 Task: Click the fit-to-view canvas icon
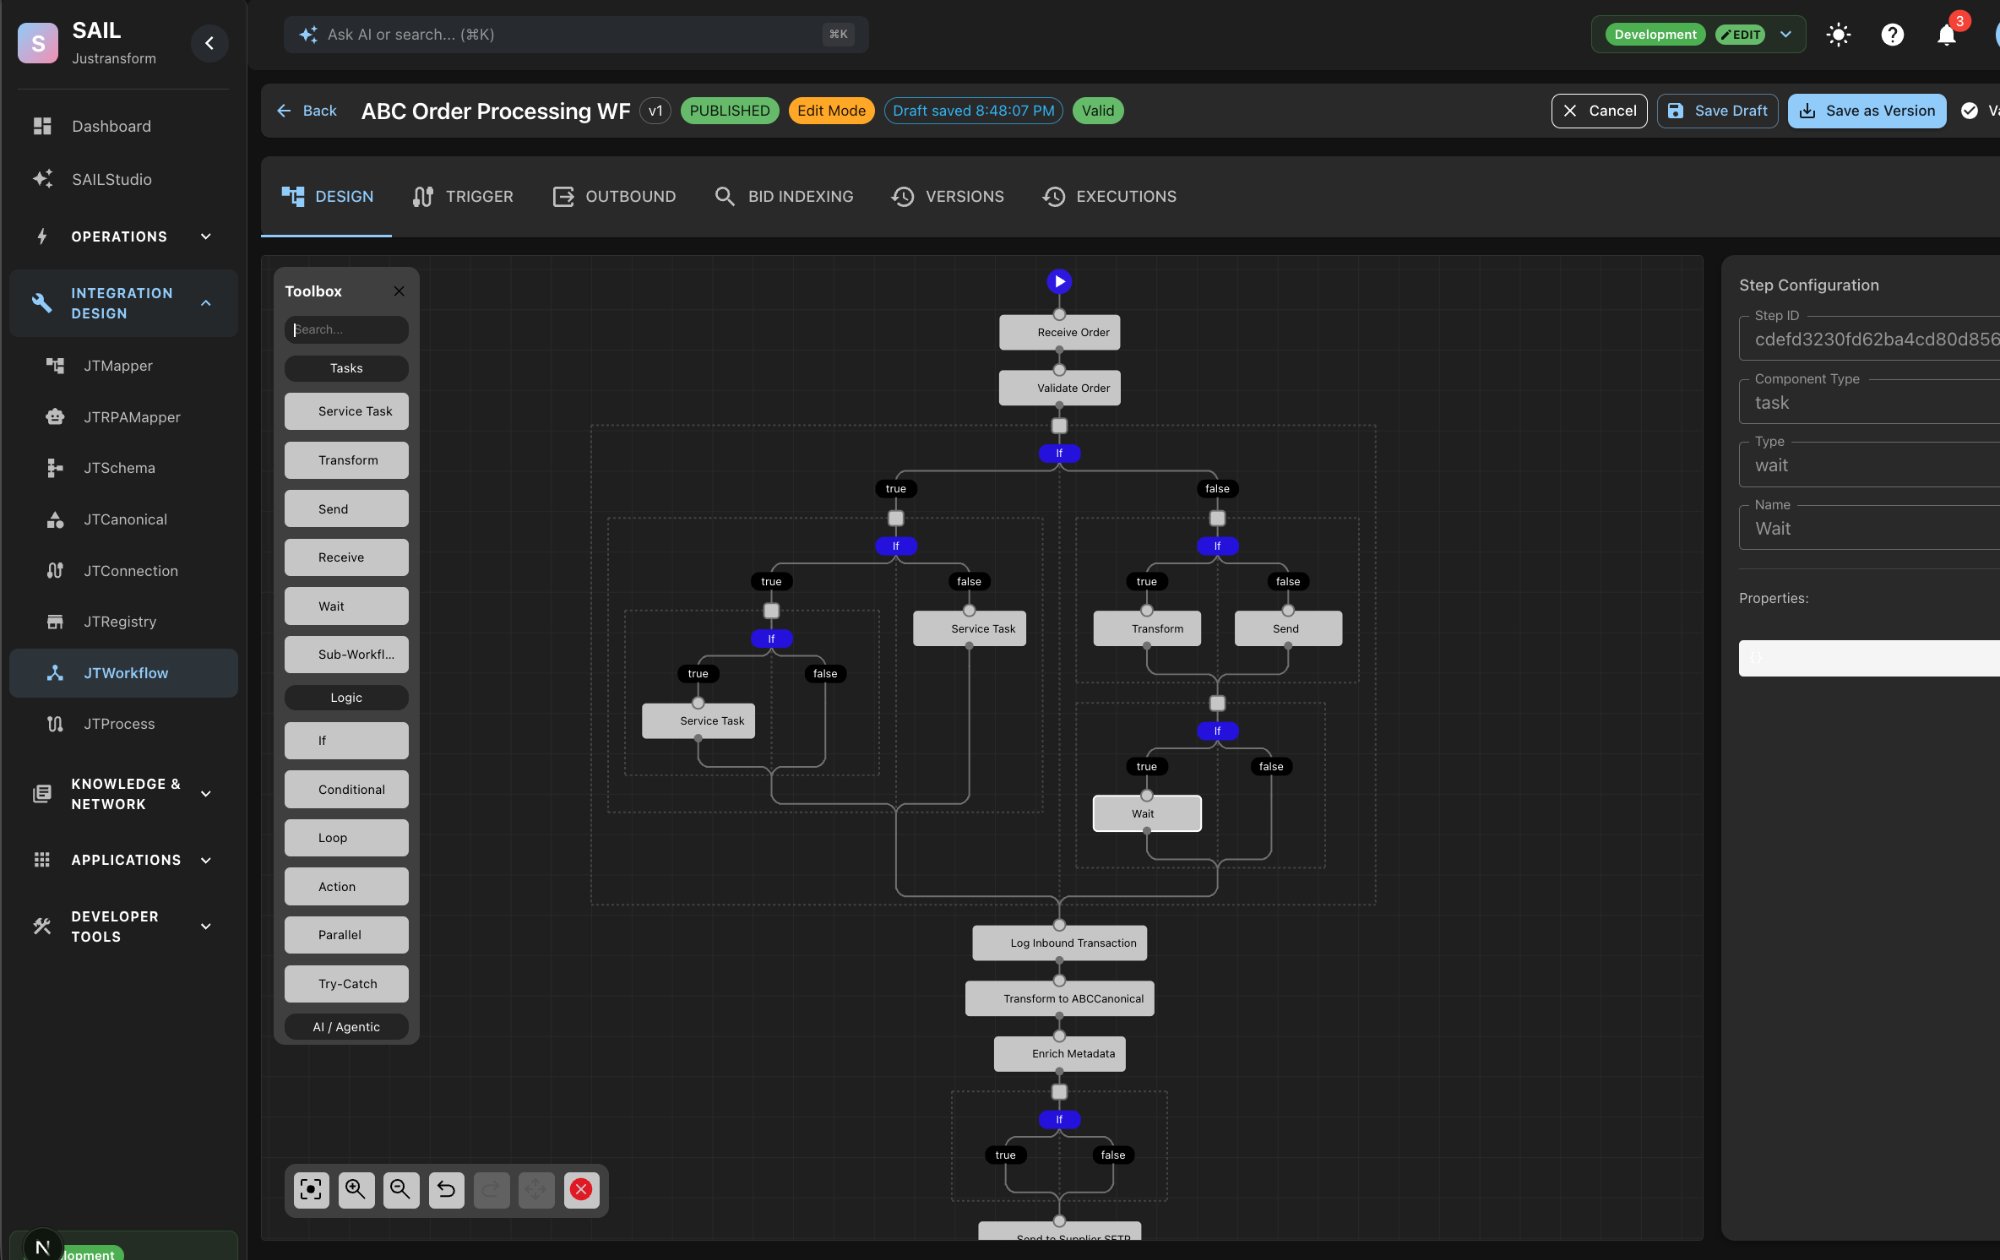tap(311, 1189)
